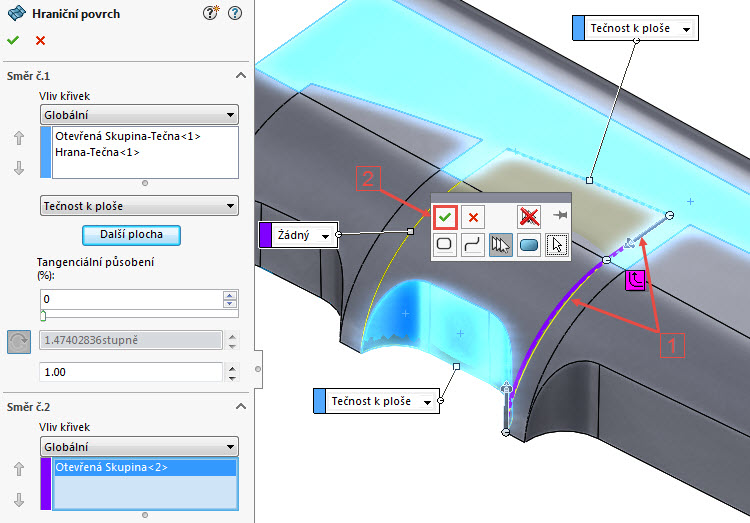Increase the 1.00 value with up arrow
The width and height of the screenshot is (750, 523).
point(232,368)
